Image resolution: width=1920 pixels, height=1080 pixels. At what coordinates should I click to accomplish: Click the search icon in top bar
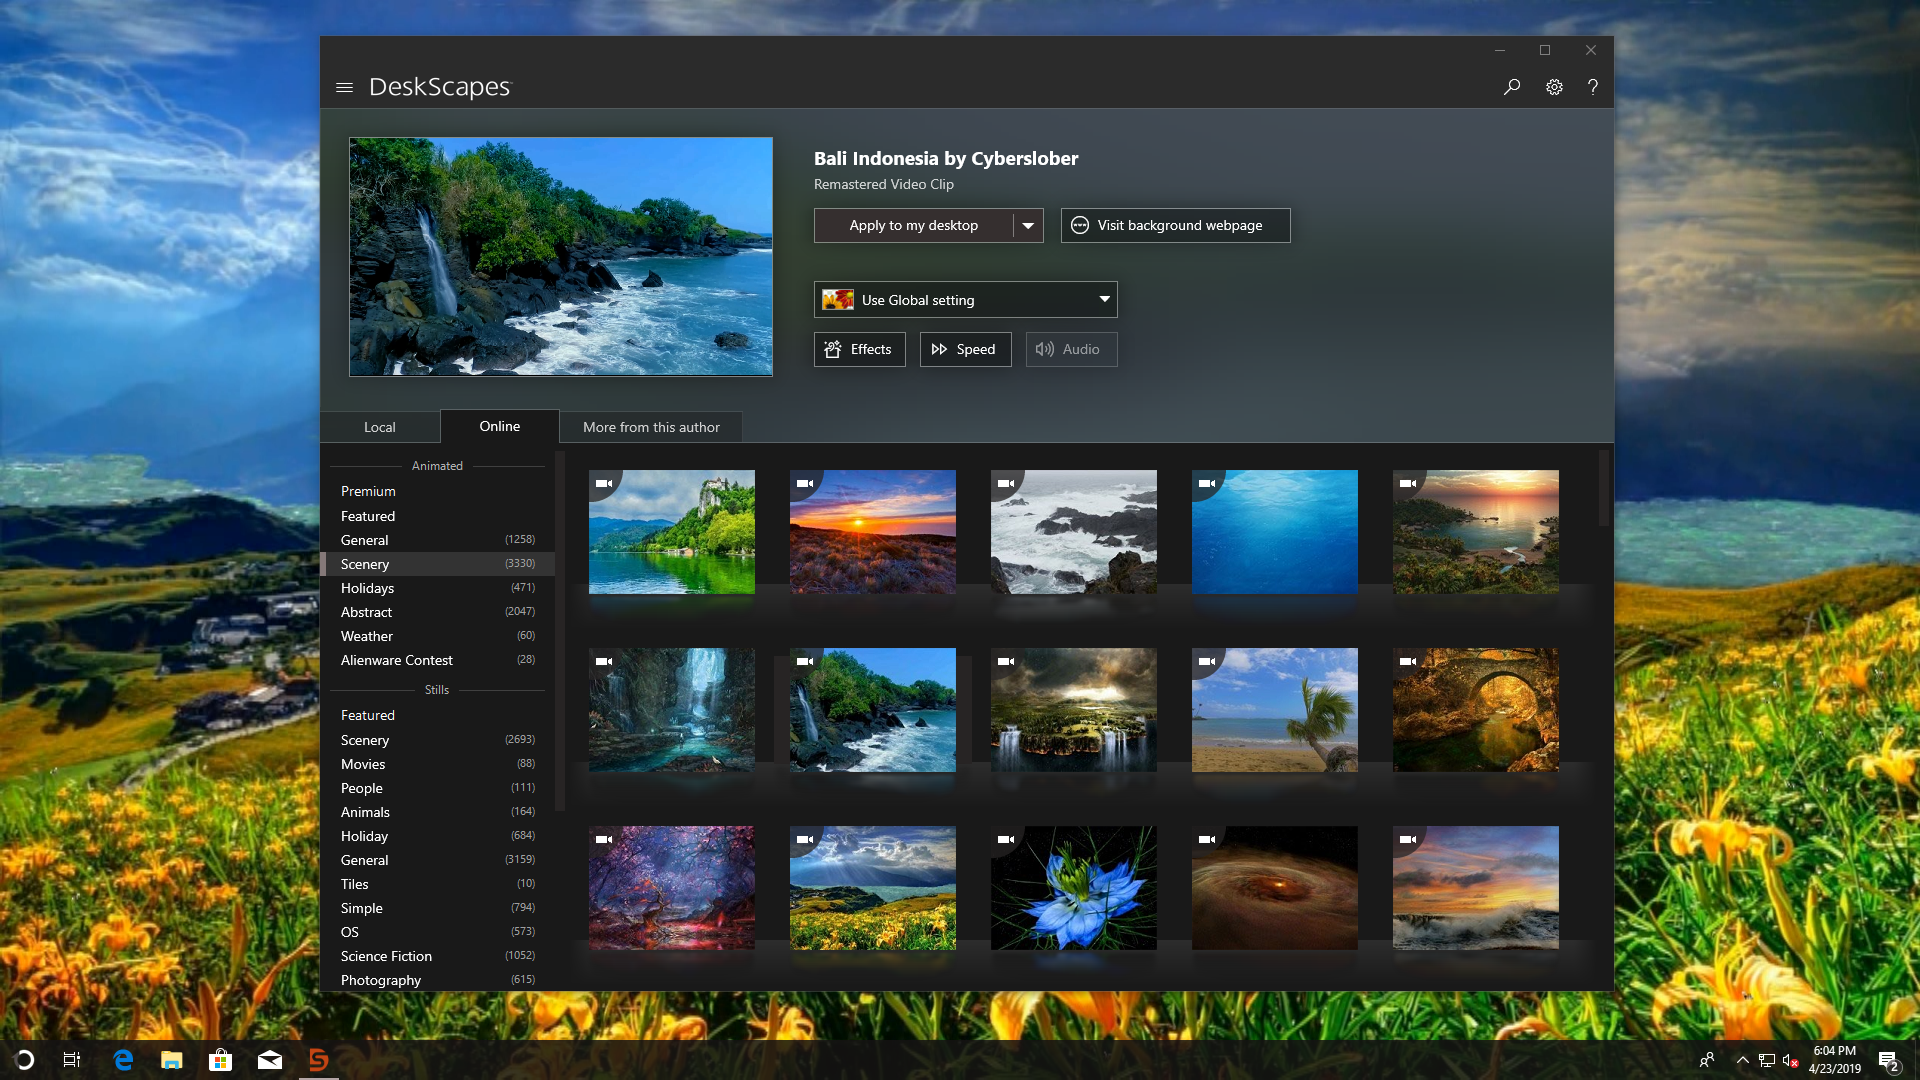[1513, 84]
